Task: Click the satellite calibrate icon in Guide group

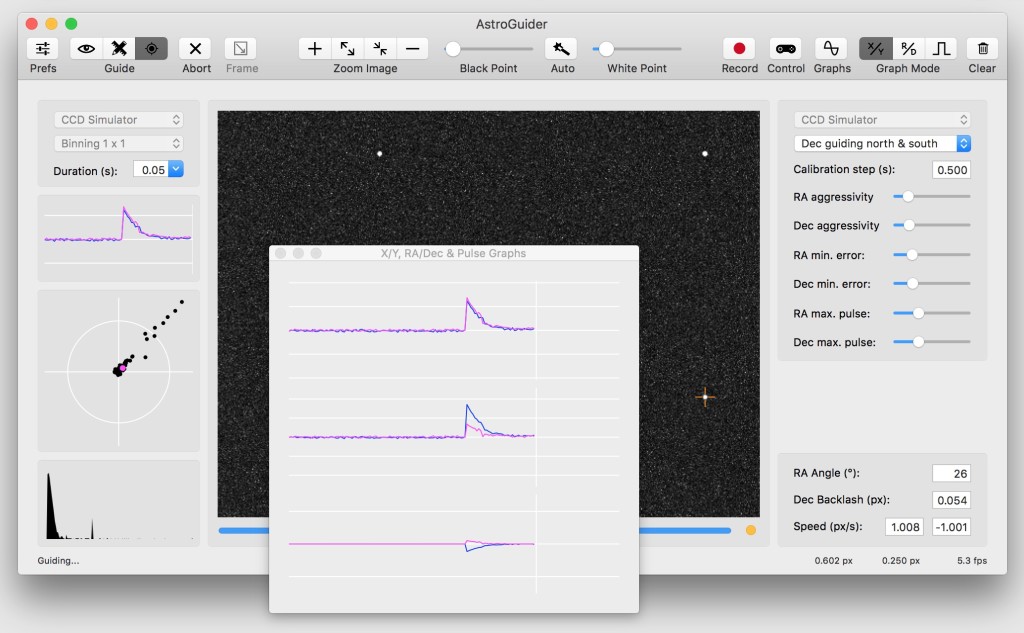Action: 119,48
